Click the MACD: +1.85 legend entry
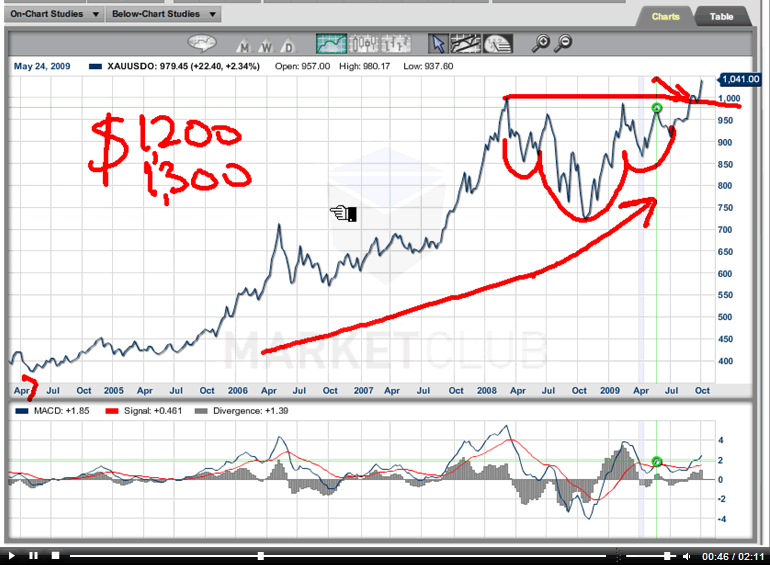 pyautogui.click(x=53, y=411)
